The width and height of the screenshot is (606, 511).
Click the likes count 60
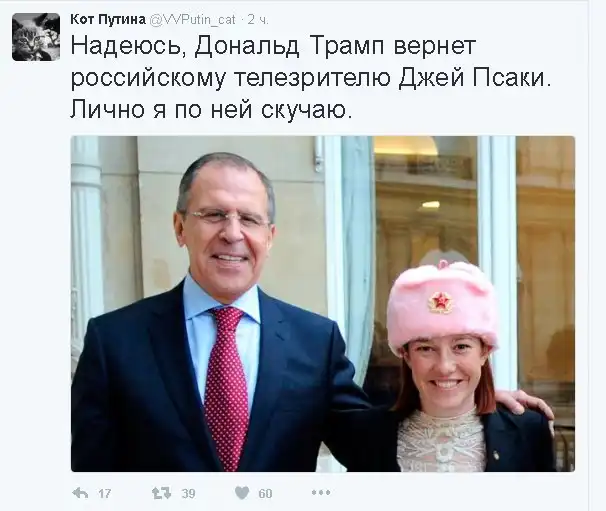click(x=265, y=494)
